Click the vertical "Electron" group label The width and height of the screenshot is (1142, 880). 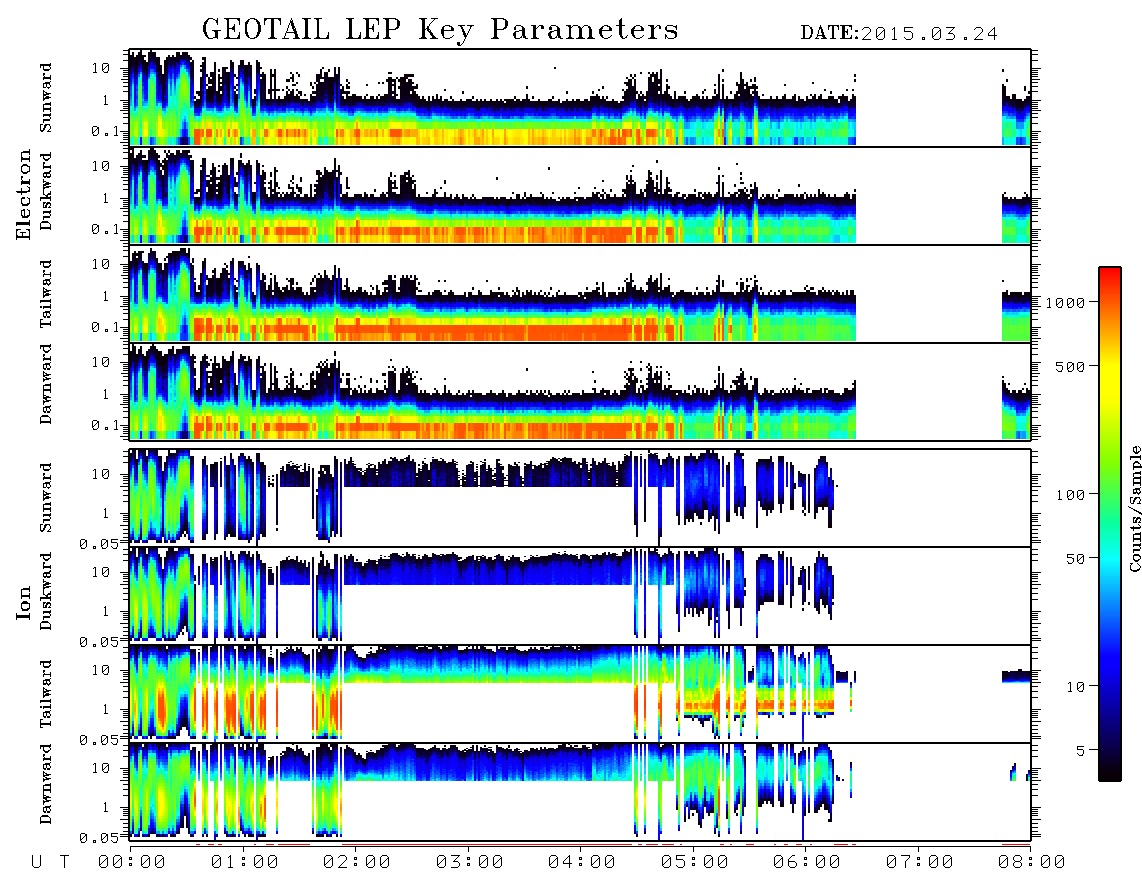tap(23, 195)
